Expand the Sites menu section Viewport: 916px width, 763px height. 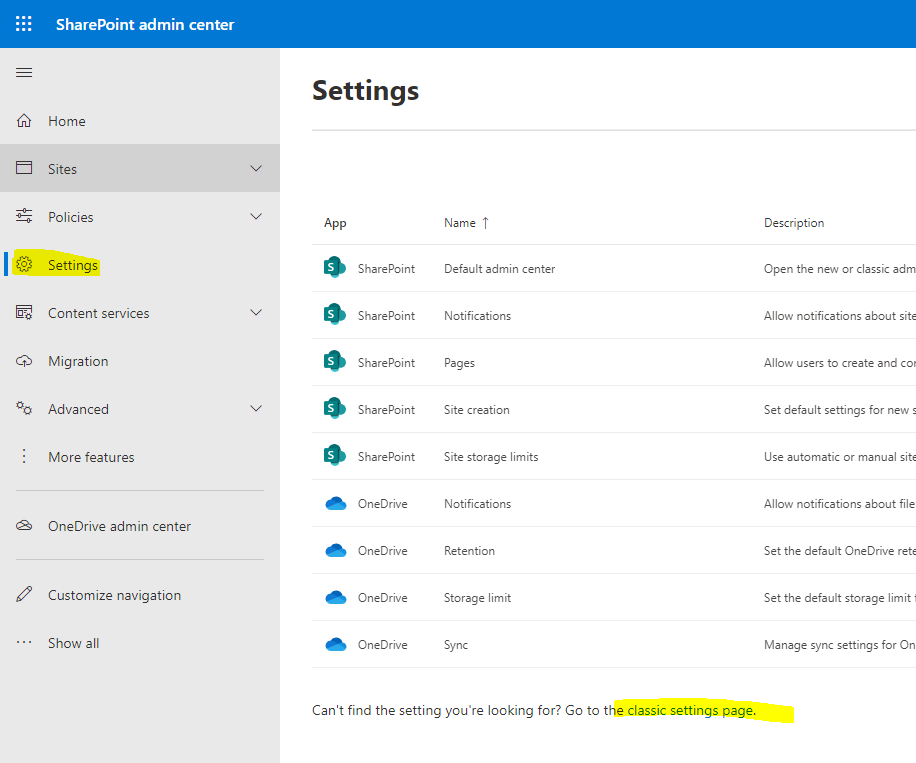coord(256,168)
